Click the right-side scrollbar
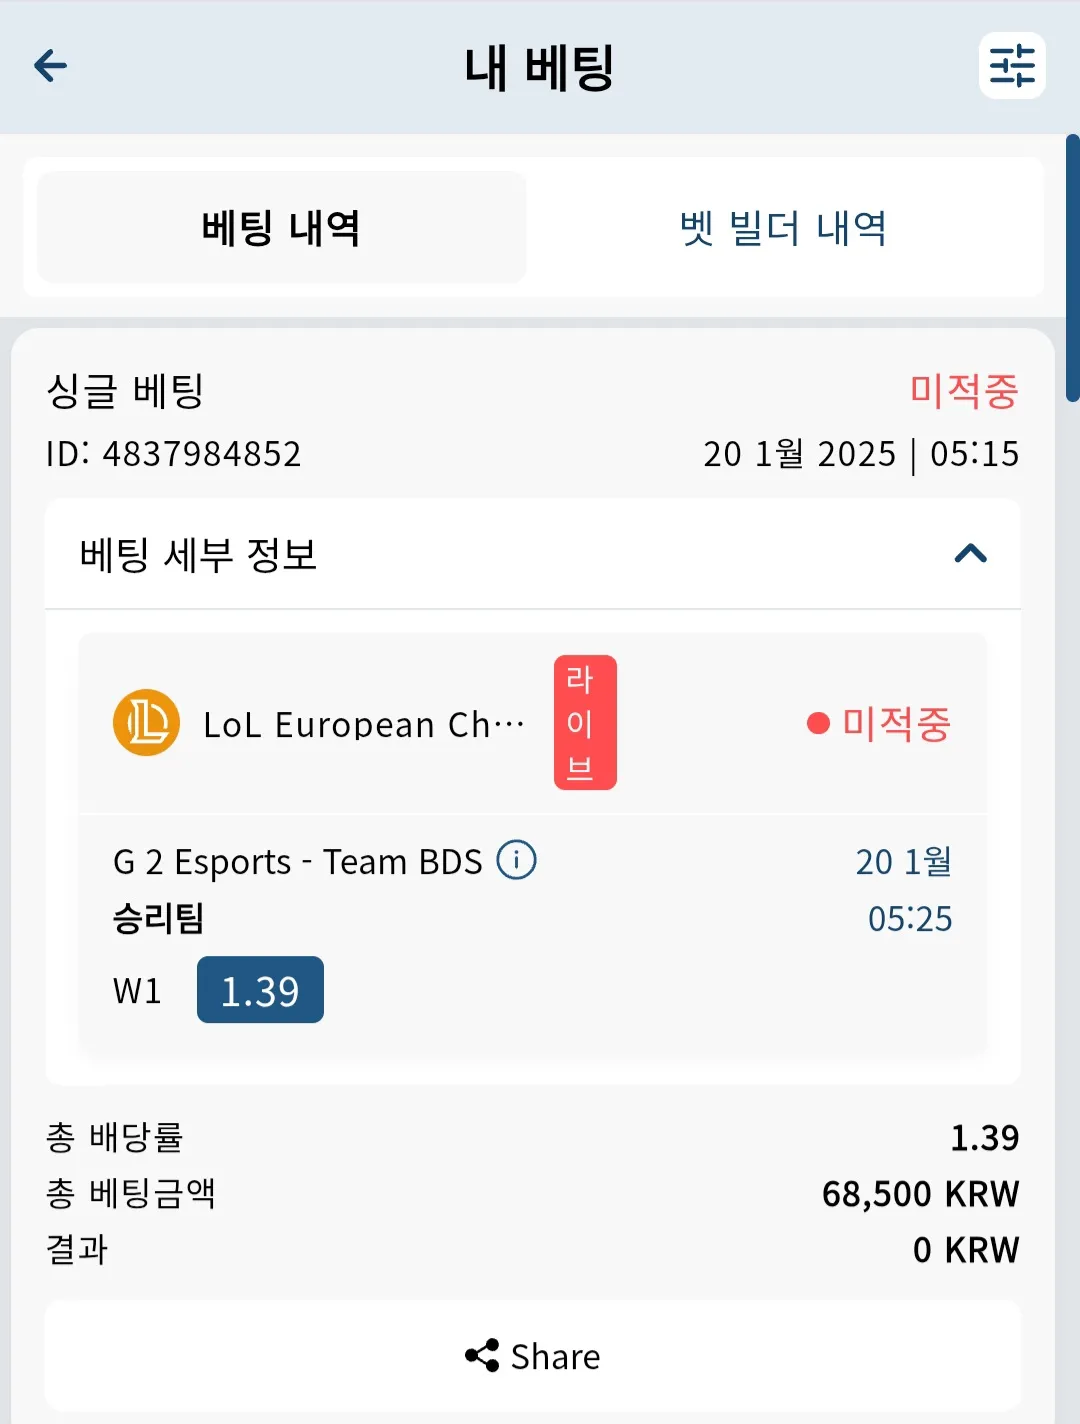The image size is (1080, 1424). 1072,268
